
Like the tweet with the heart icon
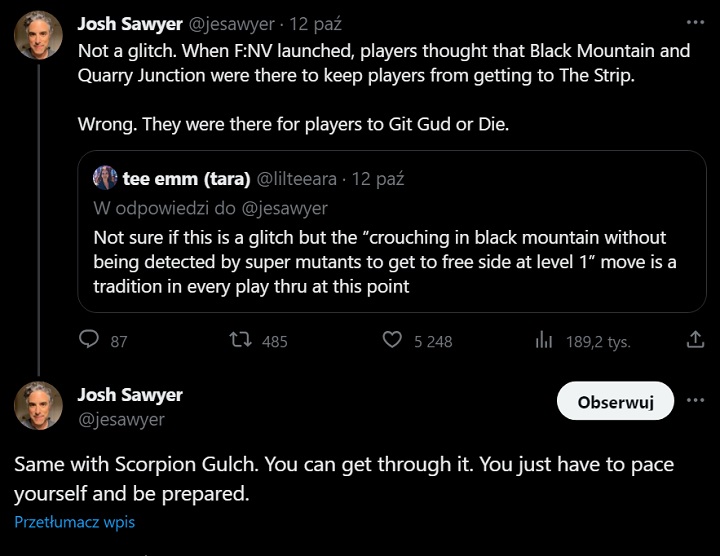(x=392, y=340)
